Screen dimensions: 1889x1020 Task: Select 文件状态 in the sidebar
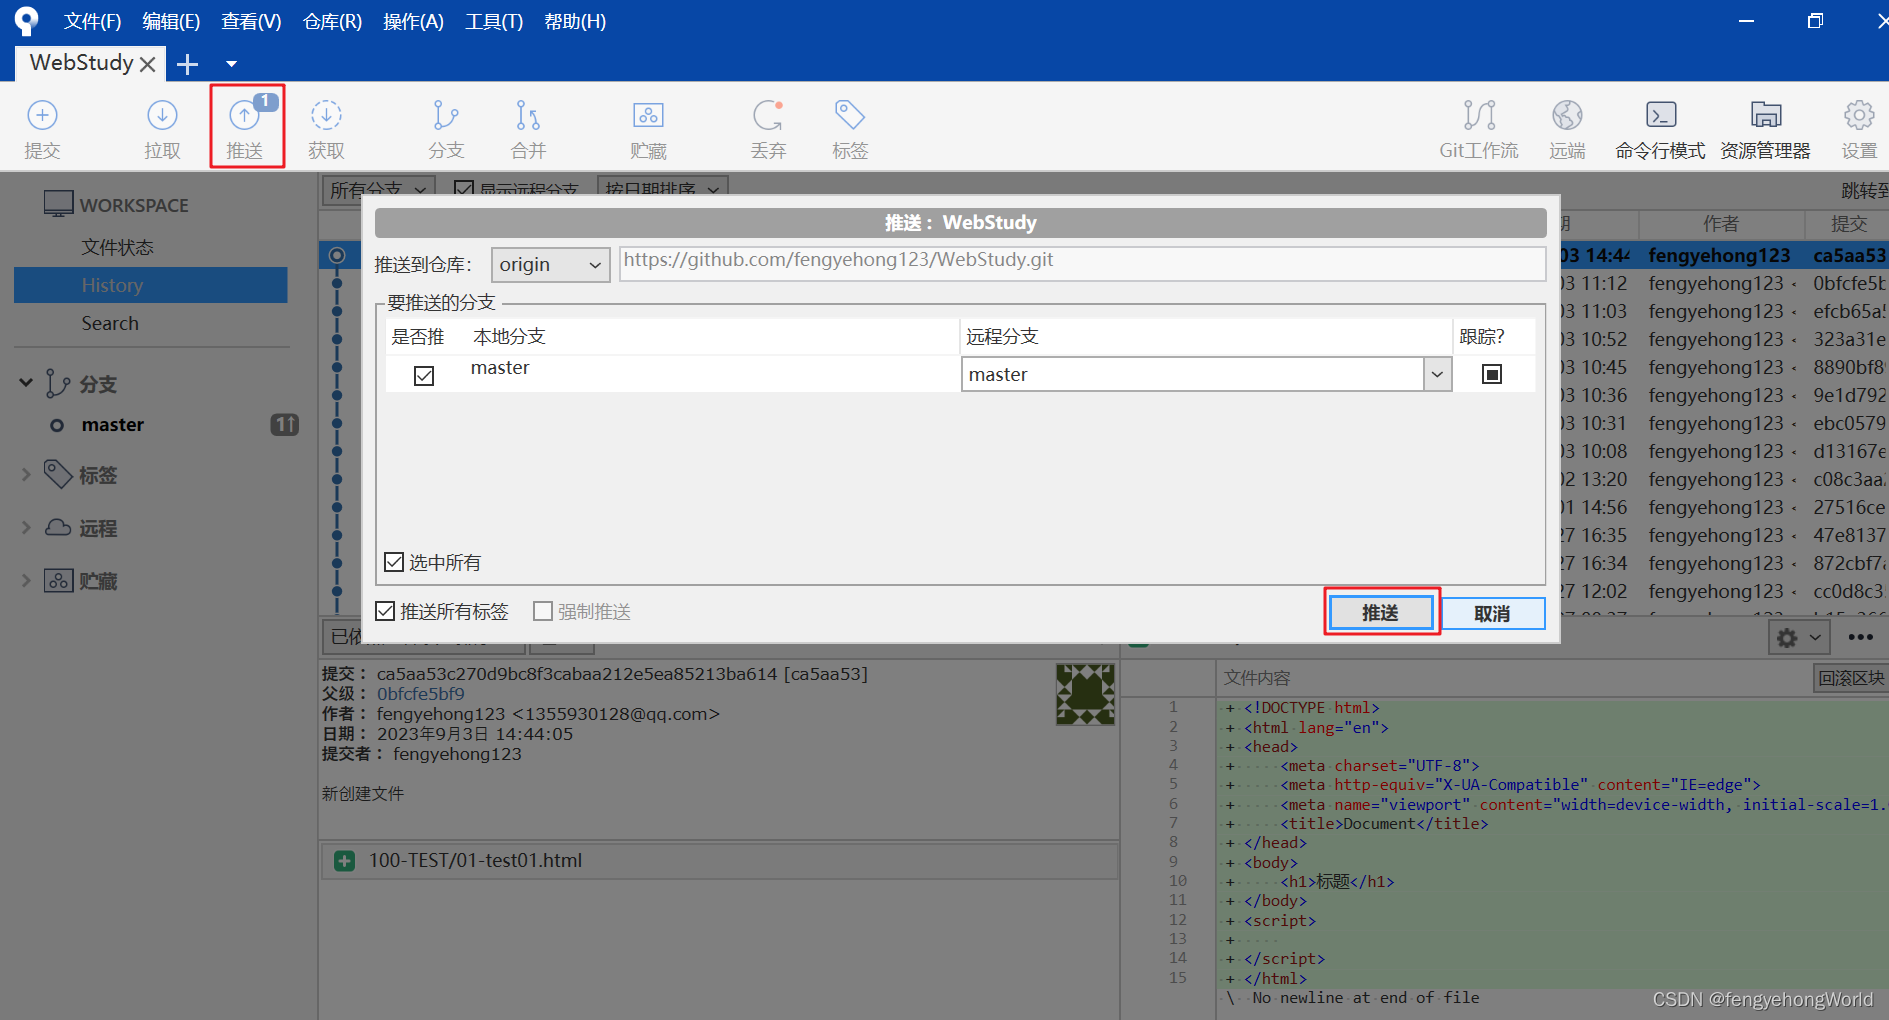(x=118, y=247)
